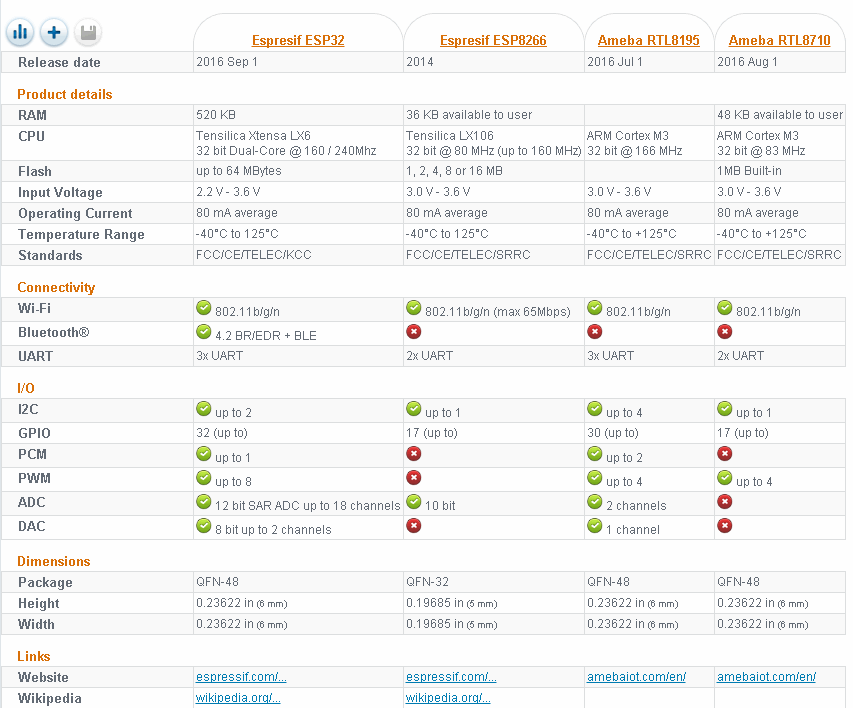Click green check icon for RTL8195 PCM
This screenshot has height=708, width=853.
tap(595, 453)
